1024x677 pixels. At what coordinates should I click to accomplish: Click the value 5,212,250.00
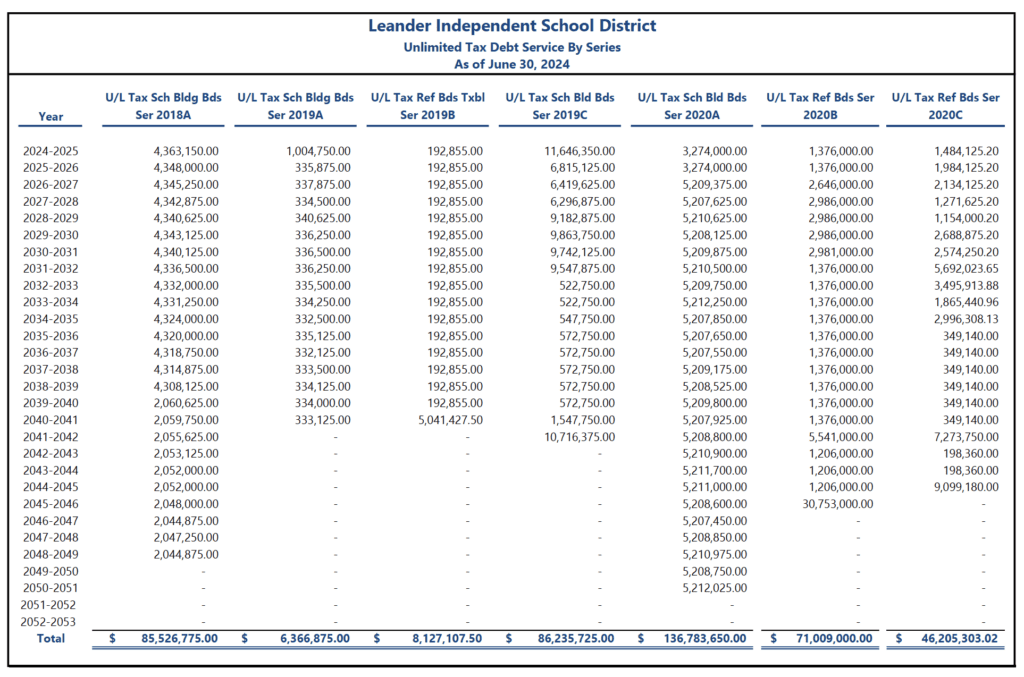coord(714,302)
